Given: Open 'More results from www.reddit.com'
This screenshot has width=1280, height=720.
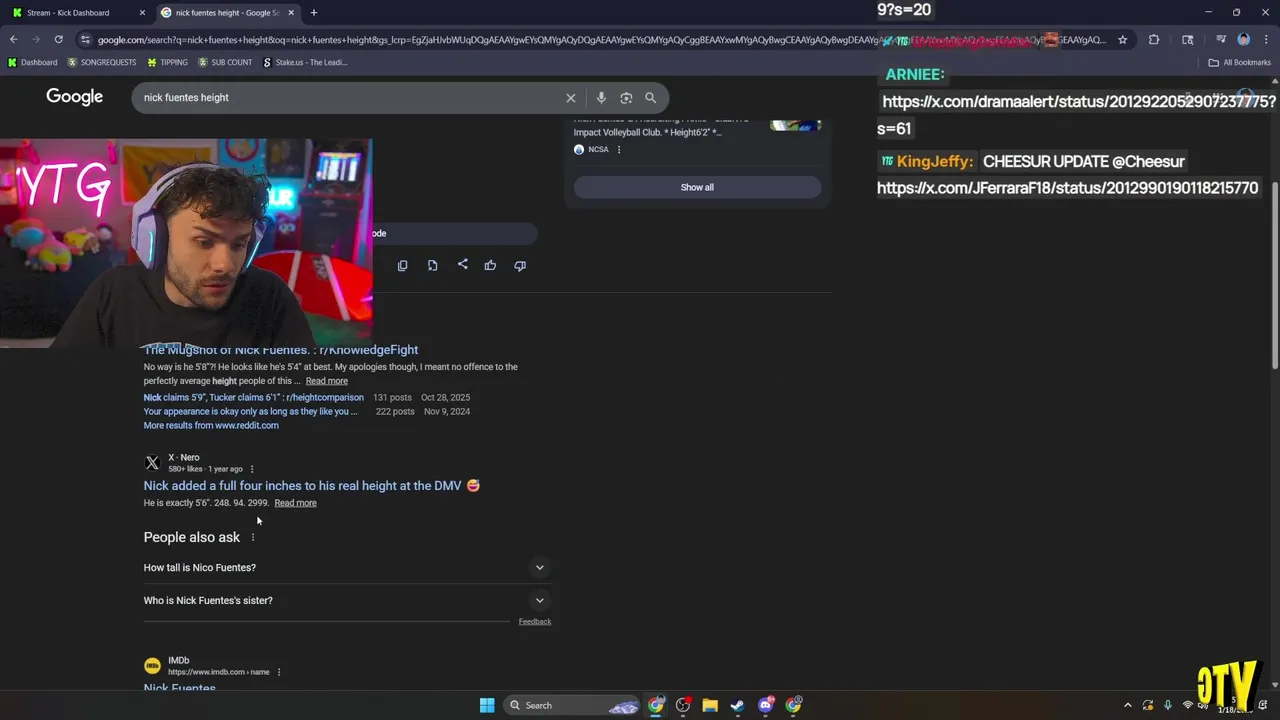Looking at the screenshot, I should coord(211,425).
